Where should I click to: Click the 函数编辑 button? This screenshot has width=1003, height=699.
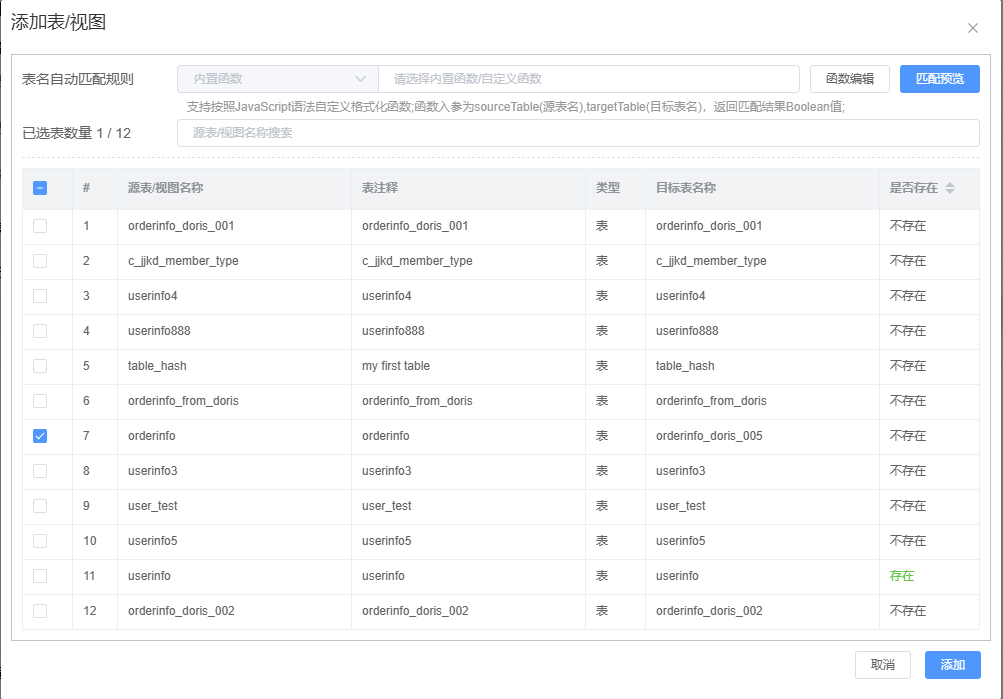click(849, 79)
